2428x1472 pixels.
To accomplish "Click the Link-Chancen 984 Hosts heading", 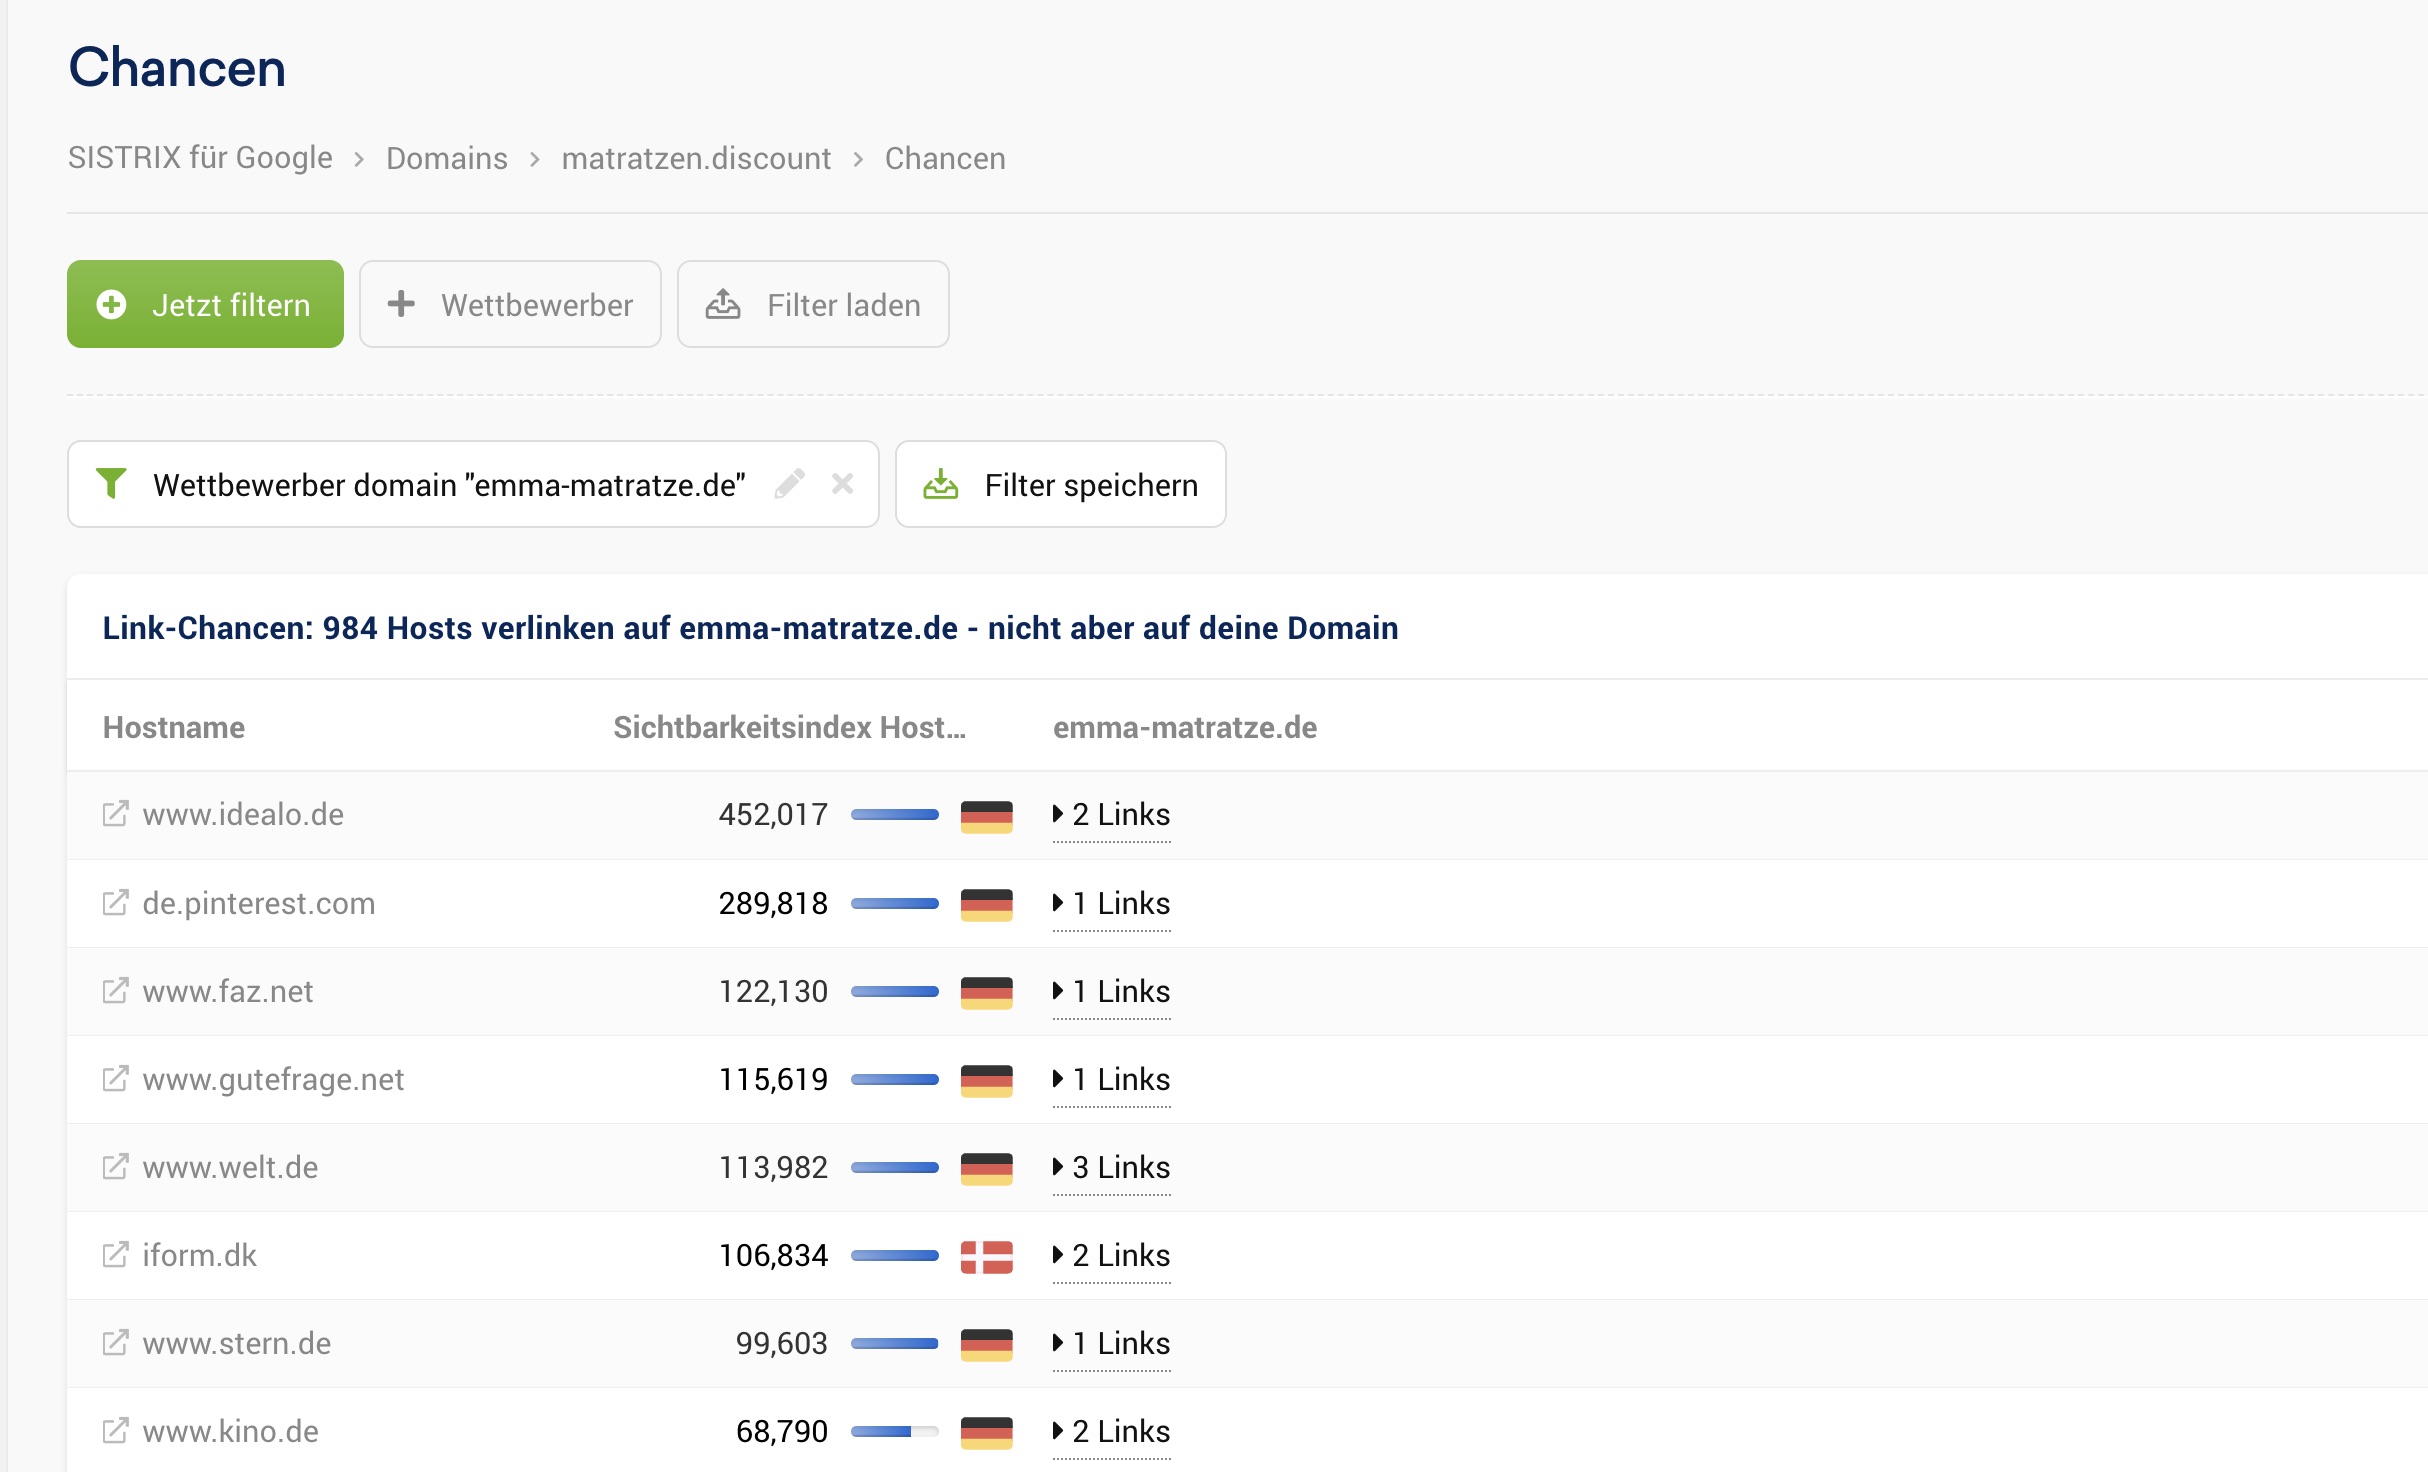I will pyautogui.click(x=750, y=627).
